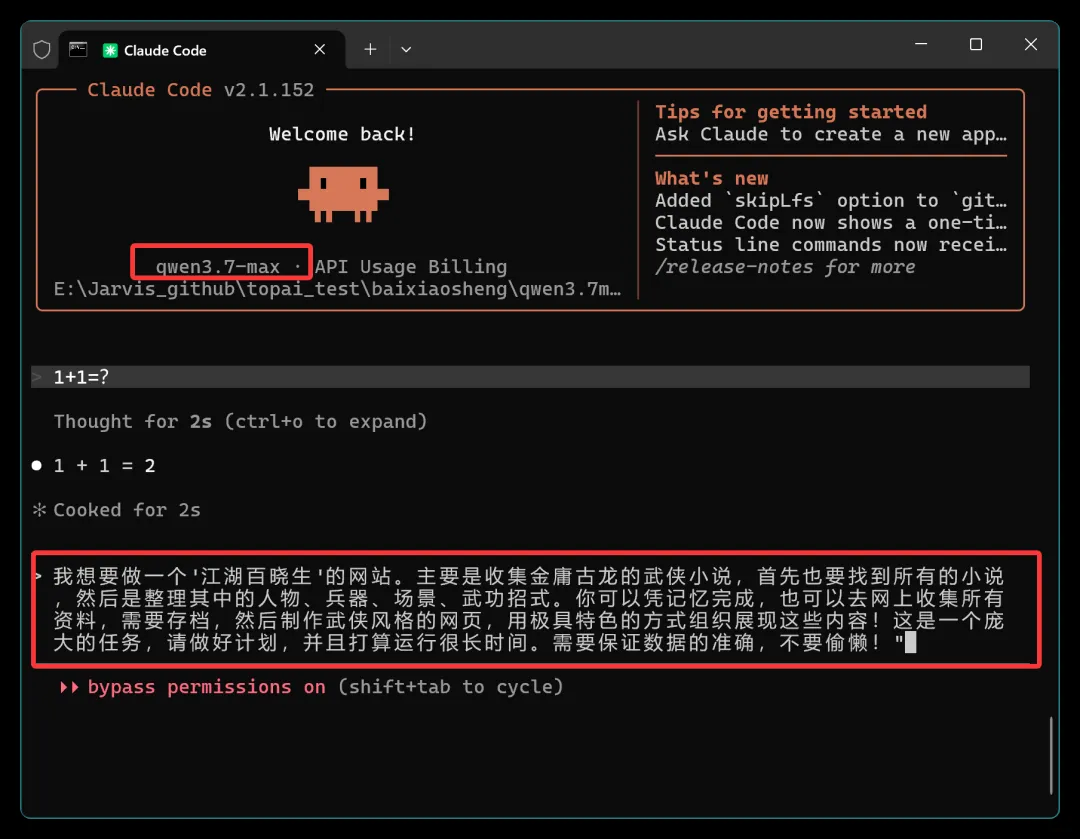The height and width of the screenshot is (839, 1080).
Task: Click the Claude Code v2.1.152 title text
Action: (200, 90)
